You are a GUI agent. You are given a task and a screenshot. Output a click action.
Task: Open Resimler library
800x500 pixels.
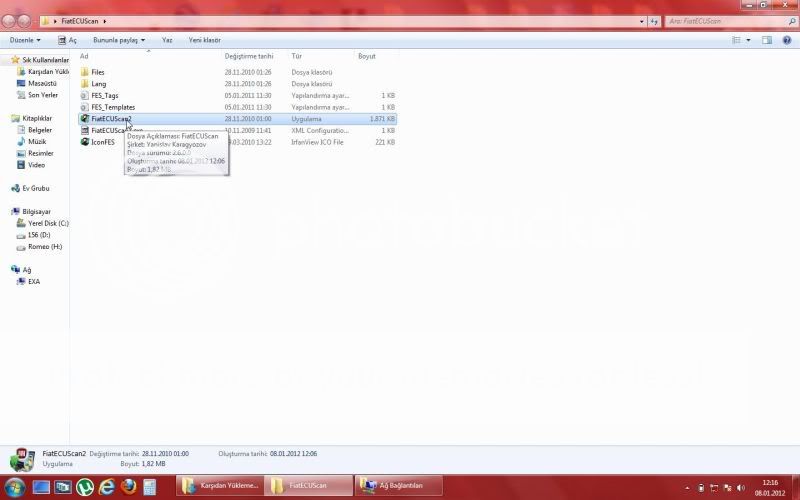click(x=35, y=153)
